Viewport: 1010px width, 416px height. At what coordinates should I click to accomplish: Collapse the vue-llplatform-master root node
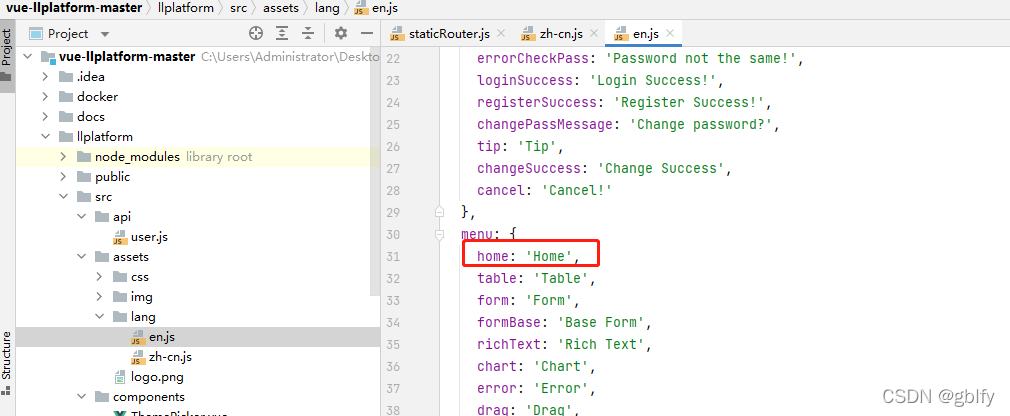27,57
